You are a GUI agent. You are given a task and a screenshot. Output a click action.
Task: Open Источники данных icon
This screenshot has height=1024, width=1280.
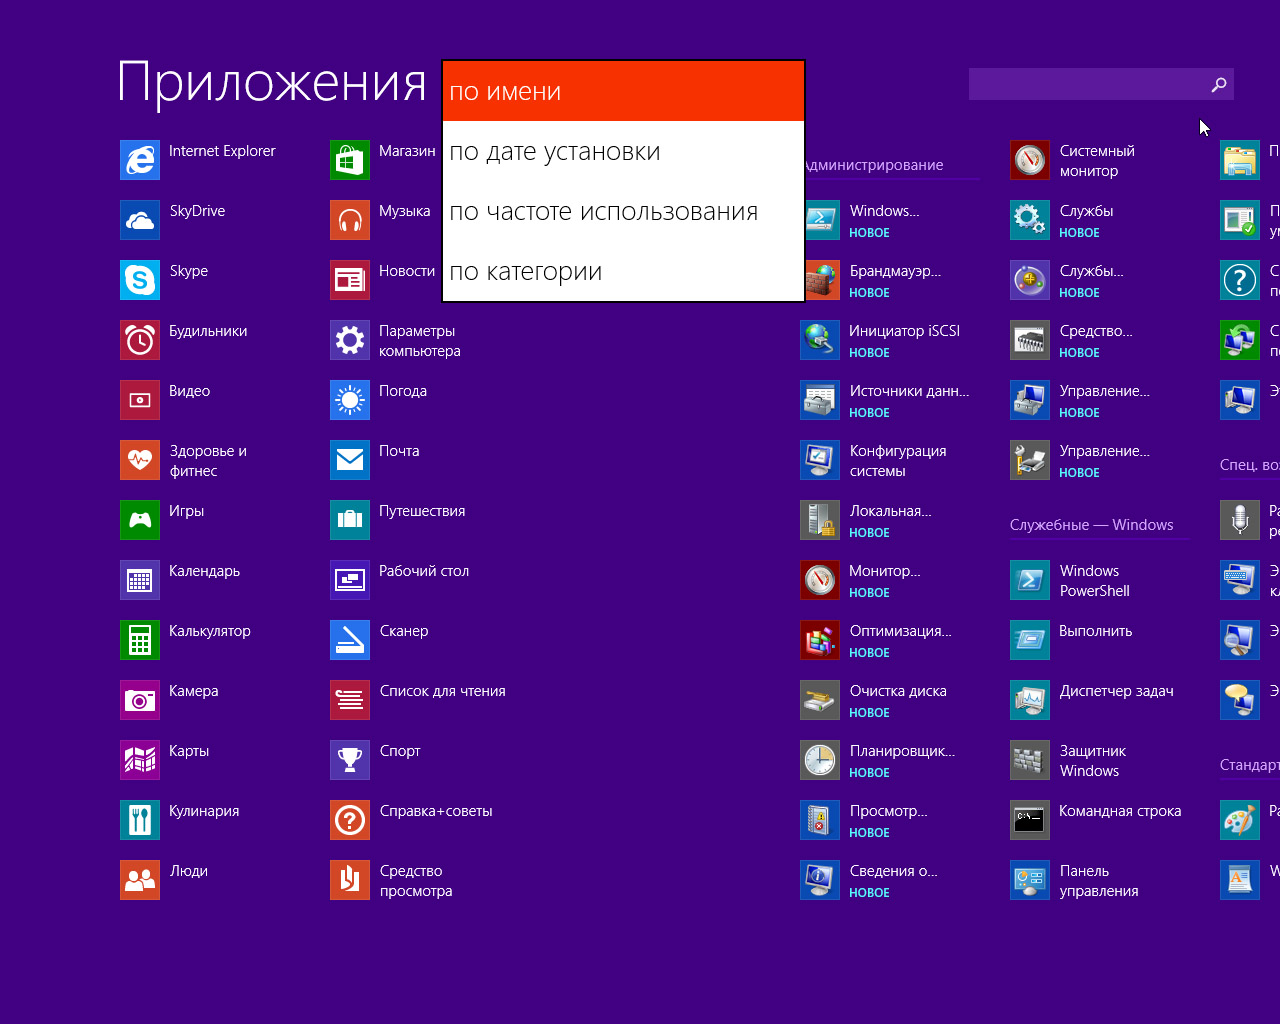[x=820, y=400]
